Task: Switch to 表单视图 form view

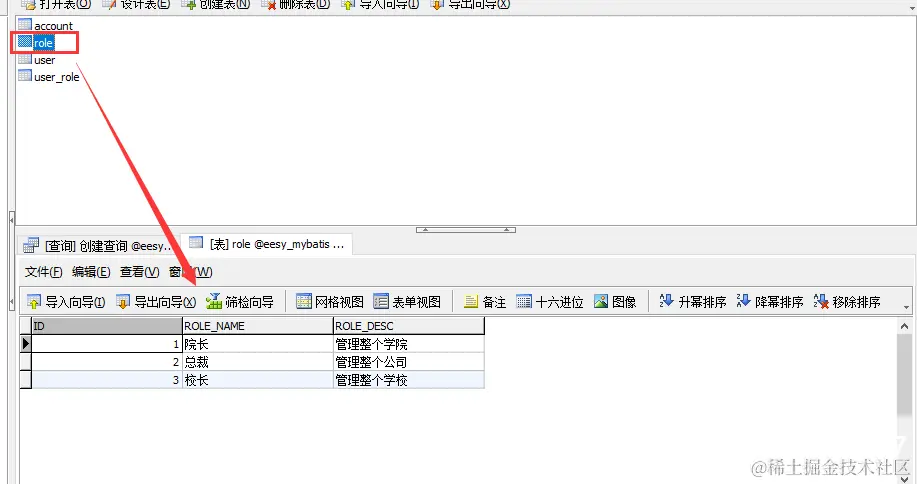Action: [407, 302]
